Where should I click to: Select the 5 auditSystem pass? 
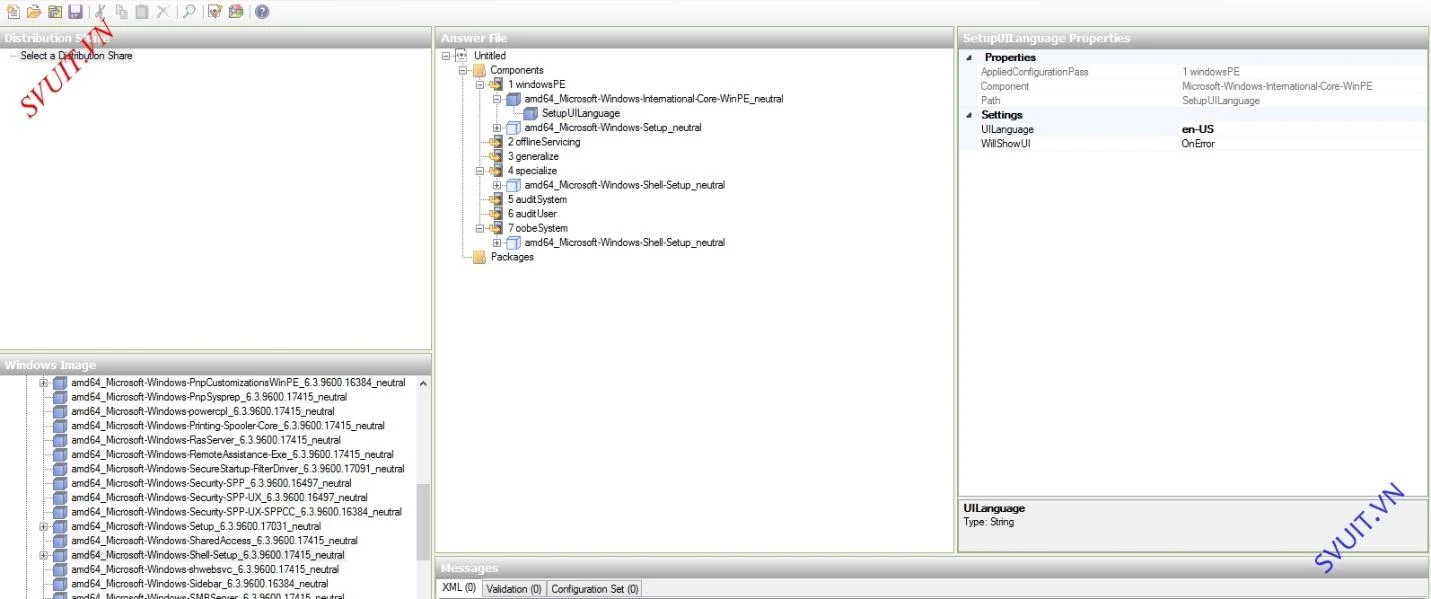point(537,199)
